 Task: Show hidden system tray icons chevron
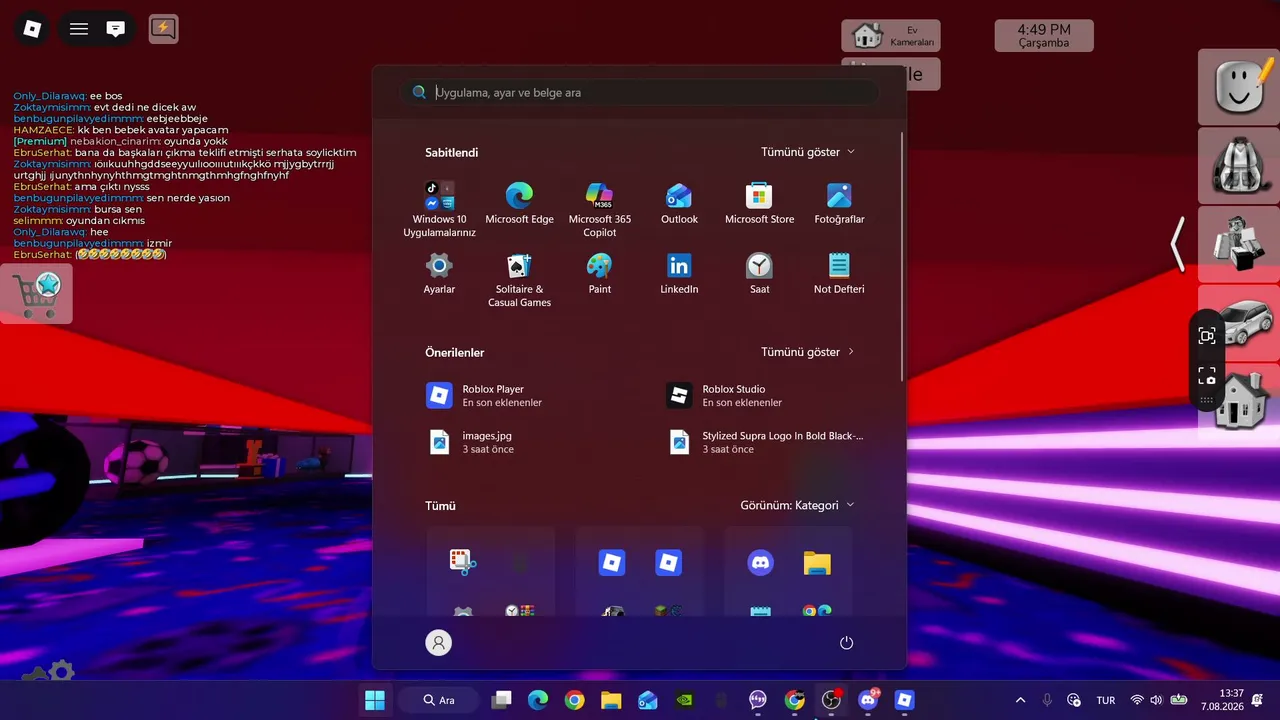(x=1020, y=700)
